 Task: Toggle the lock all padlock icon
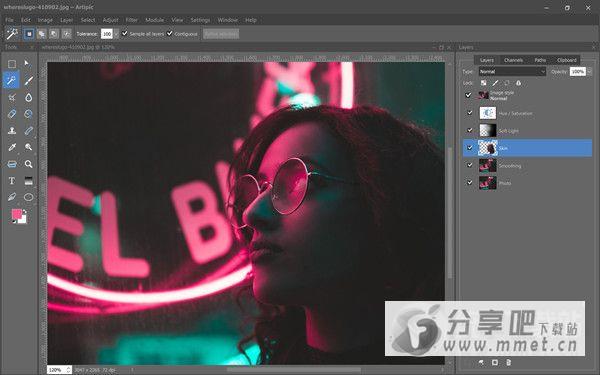coord(518,83)
